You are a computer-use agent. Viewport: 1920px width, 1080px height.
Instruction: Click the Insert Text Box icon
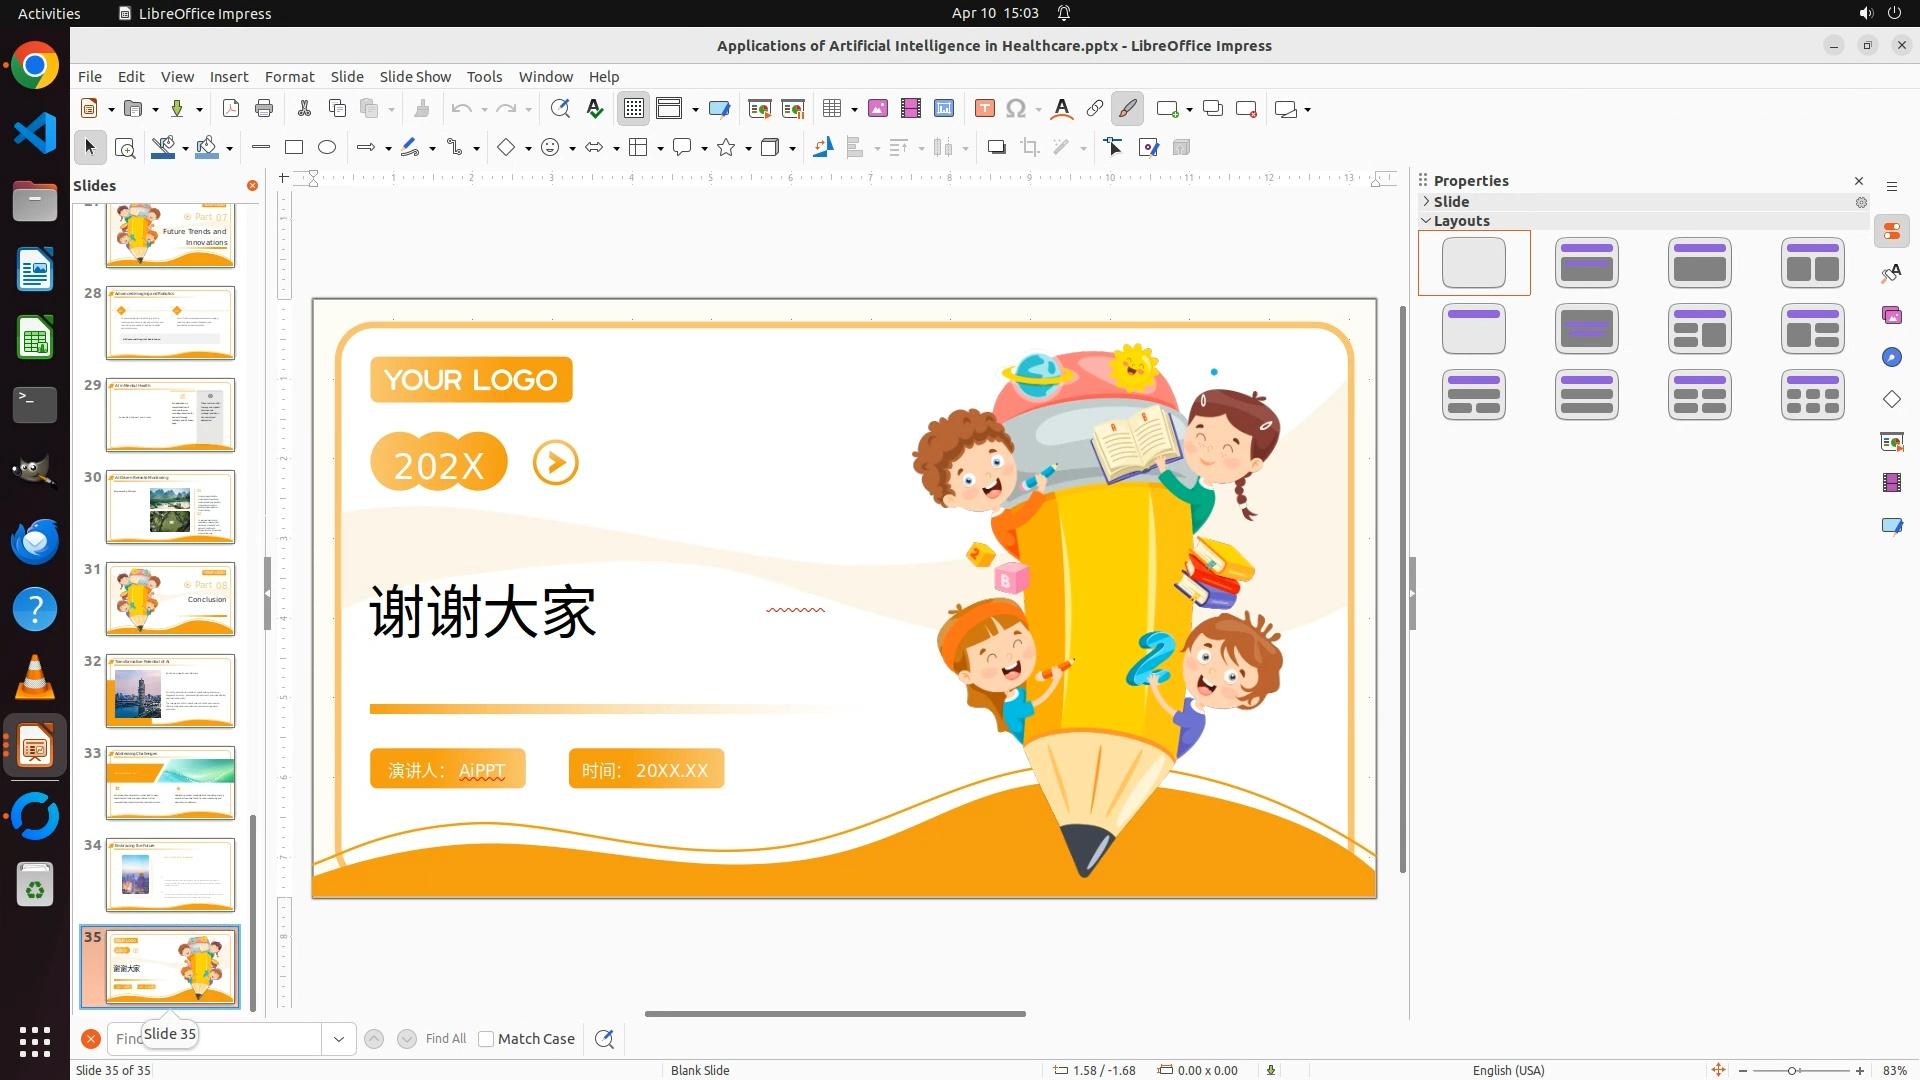click(984, 109)
